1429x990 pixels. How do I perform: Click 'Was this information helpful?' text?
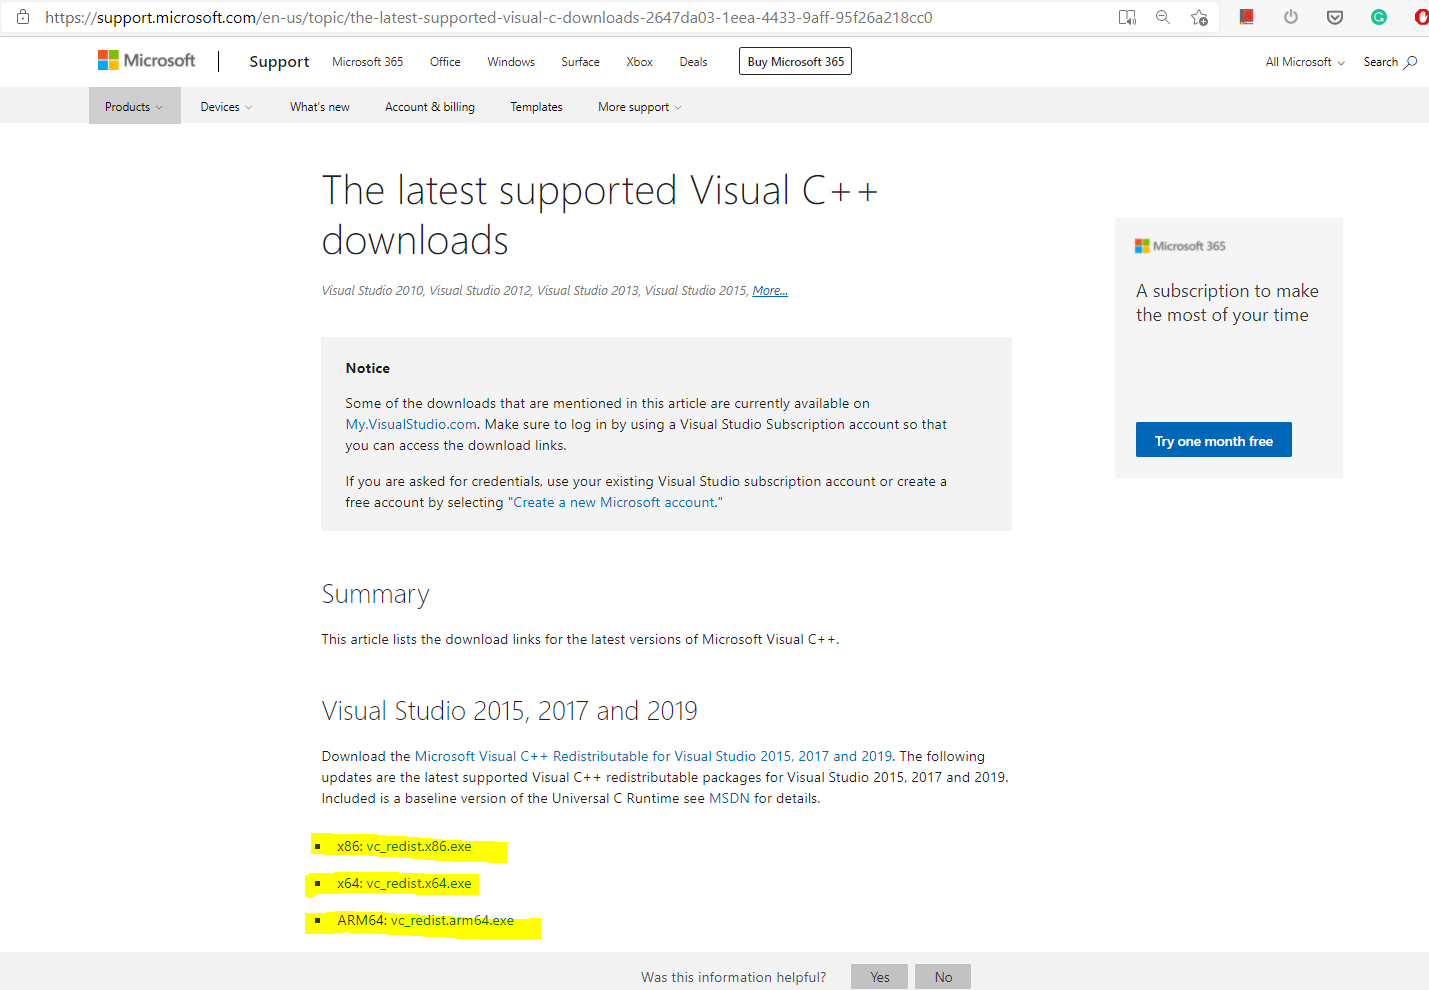(x=734, y=977)
